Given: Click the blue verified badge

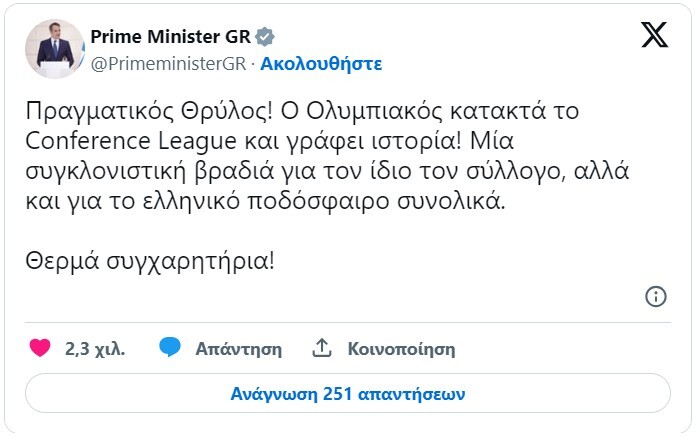Looking at the screenshot, I should tap(263, 38).
